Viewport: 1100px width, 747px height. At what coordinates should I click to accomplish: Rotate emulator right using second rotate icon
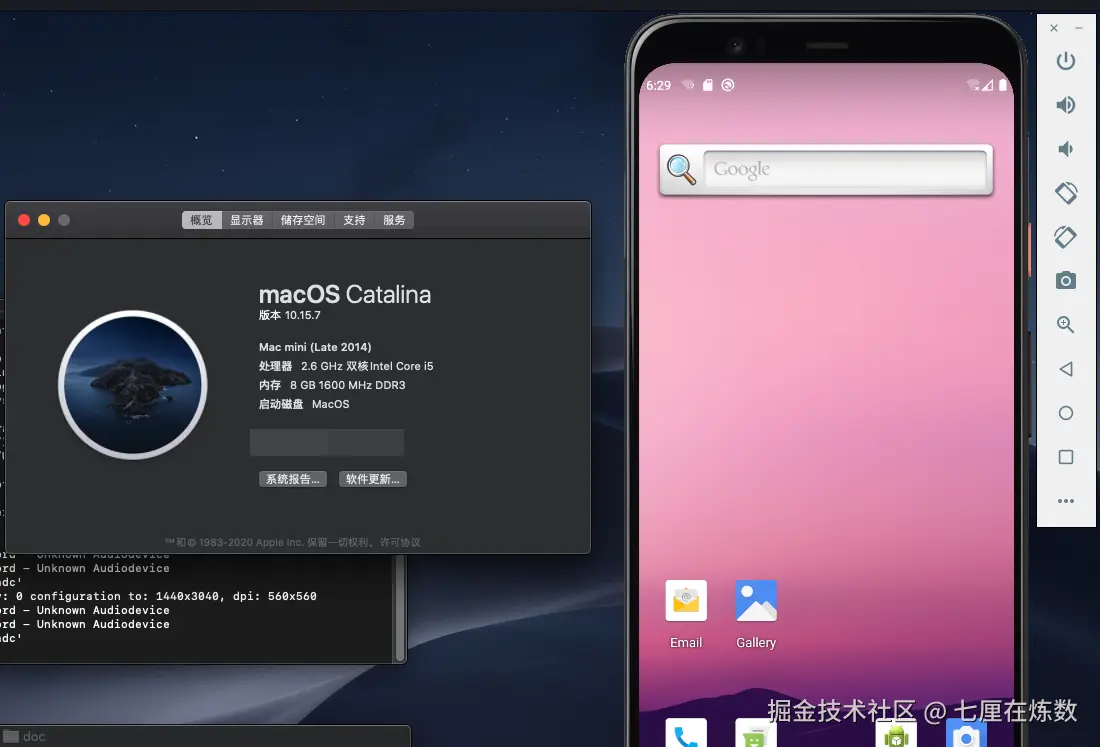(1066, 237)
